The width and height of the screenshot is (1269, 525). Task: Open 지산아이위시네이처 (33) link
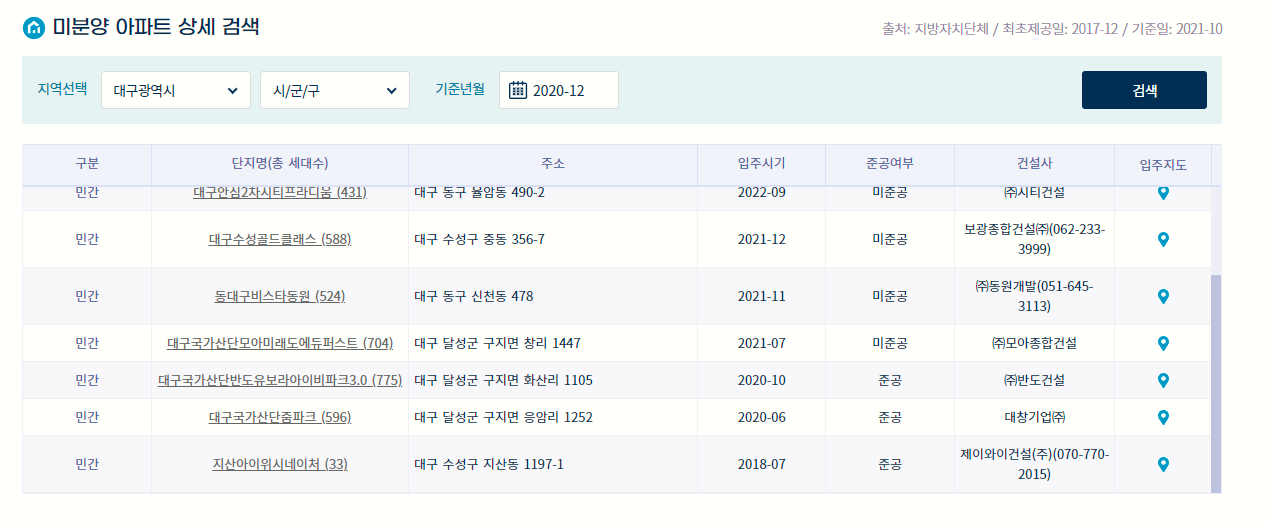click(x=280, y=464)
